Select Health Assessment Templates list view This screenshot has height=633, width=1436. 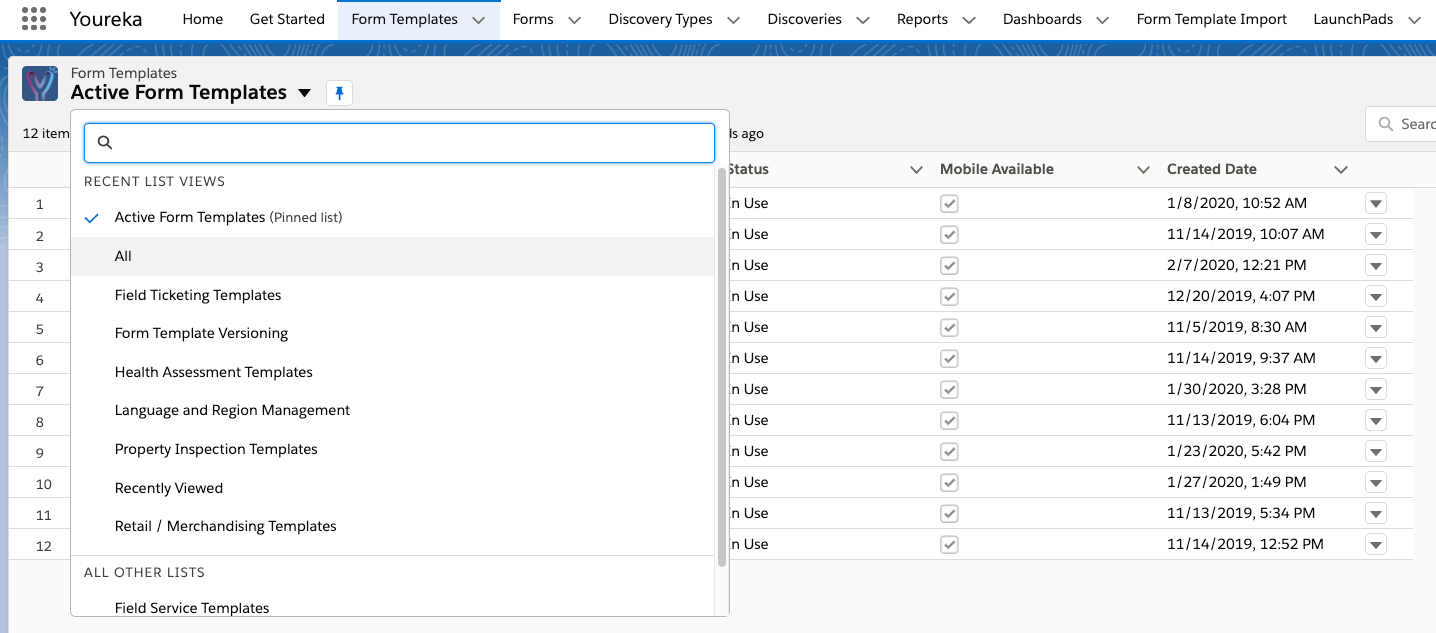tap(393, 372)
